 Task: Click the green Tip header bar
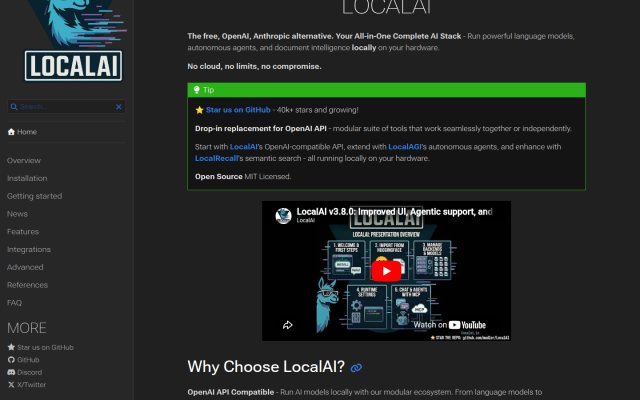pos(386,90)
